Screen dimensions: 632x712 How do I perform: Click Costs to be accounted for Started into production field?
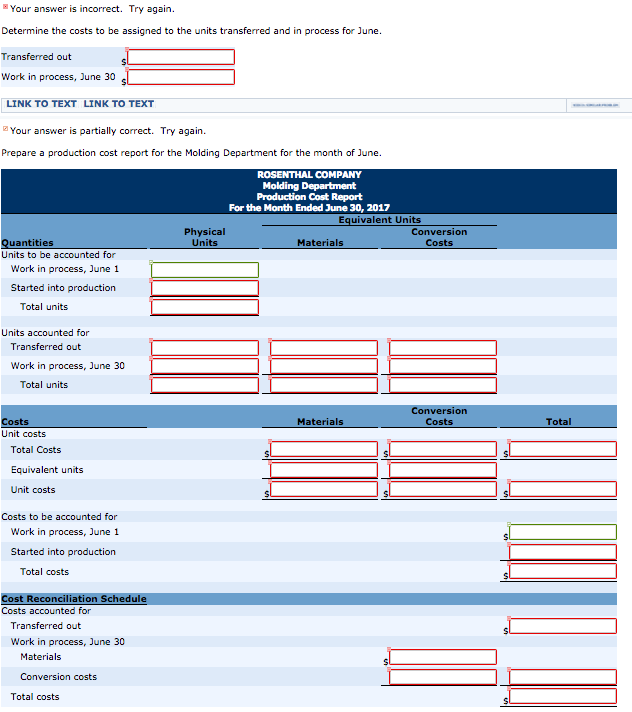point(563,552)
